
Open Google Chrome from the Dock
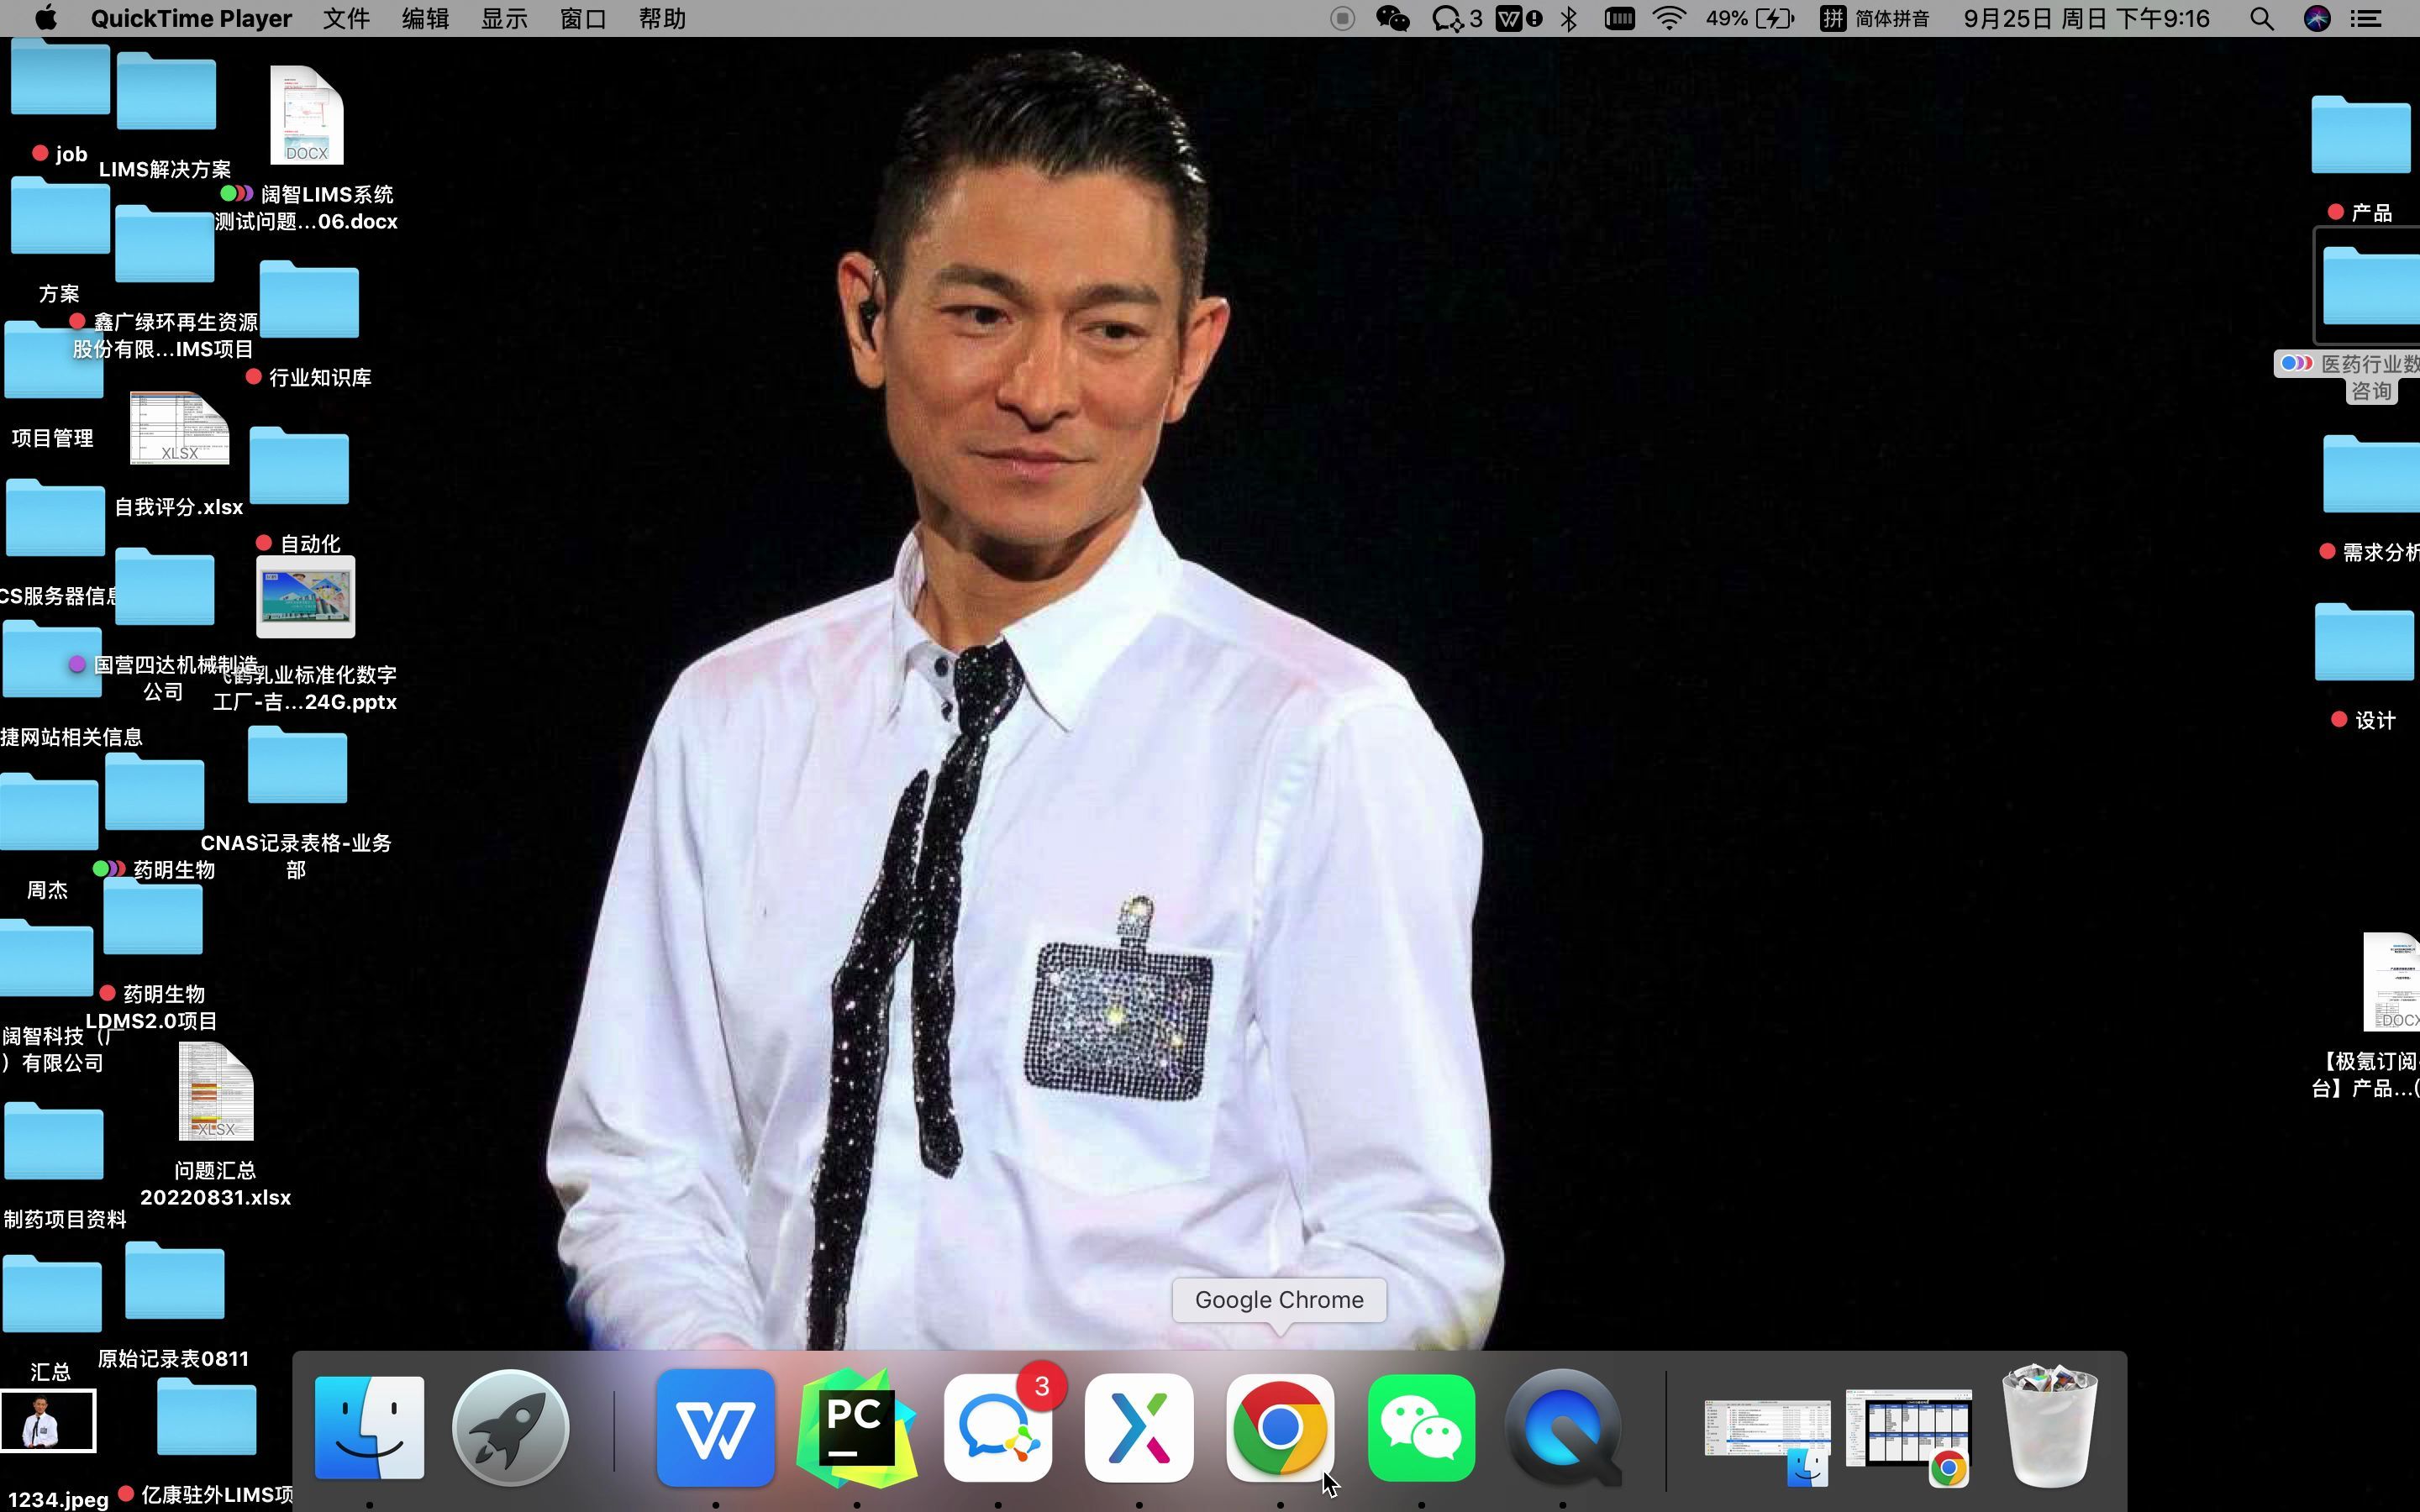1280,1427
